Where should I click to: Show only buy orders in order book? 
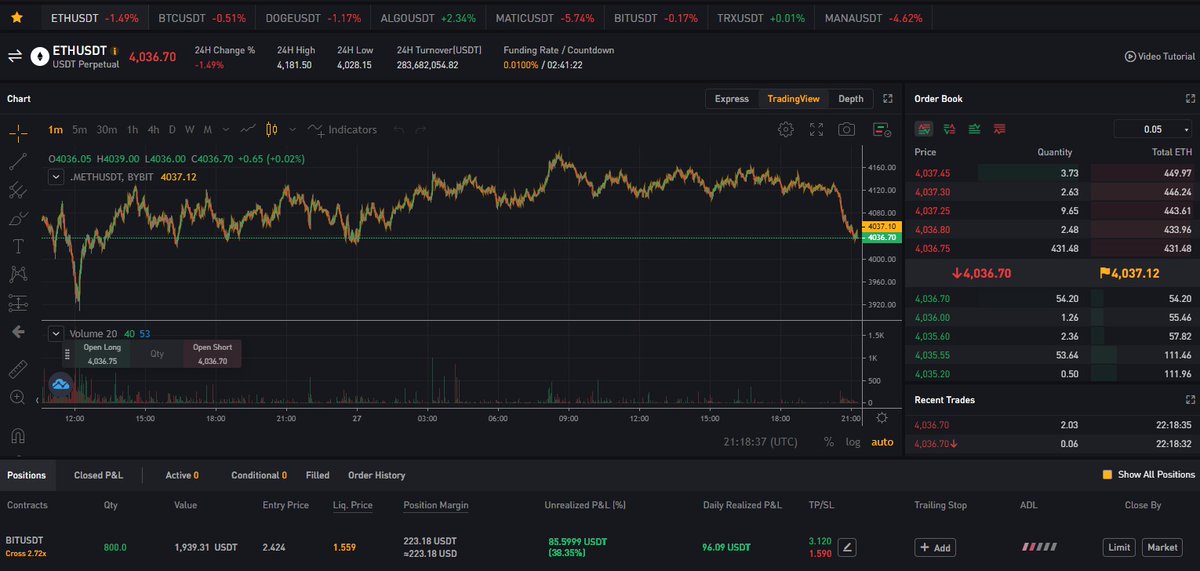click(x=974, y=129)
